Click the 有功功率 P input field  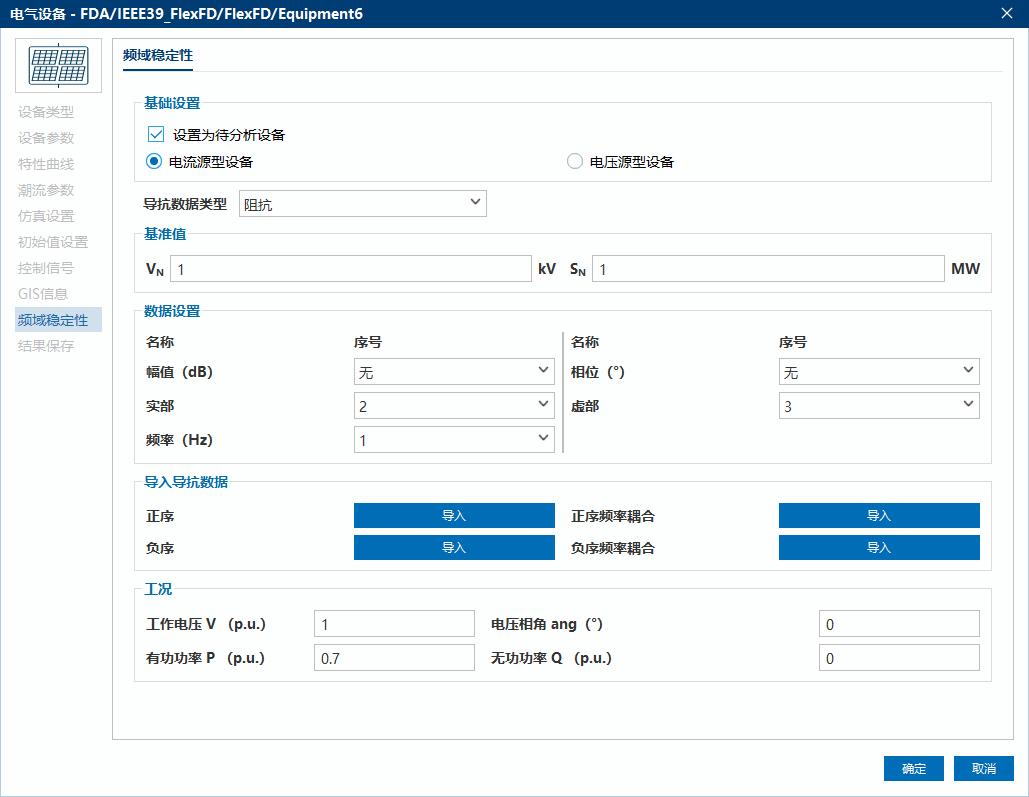pos(393,657)
